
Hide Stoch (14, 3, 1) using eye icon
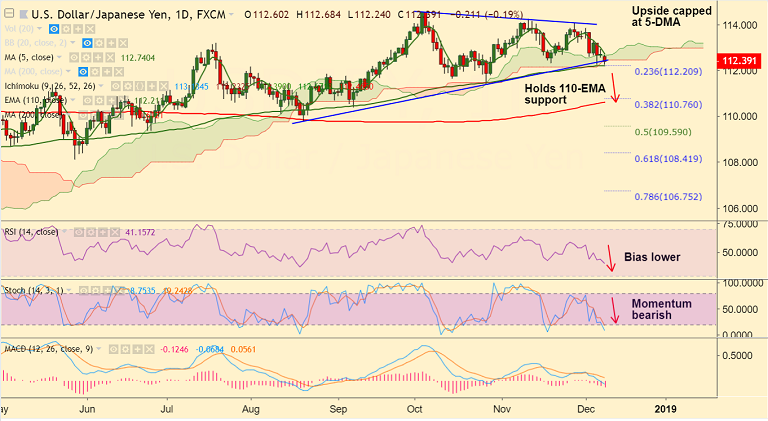coord(83,290)
